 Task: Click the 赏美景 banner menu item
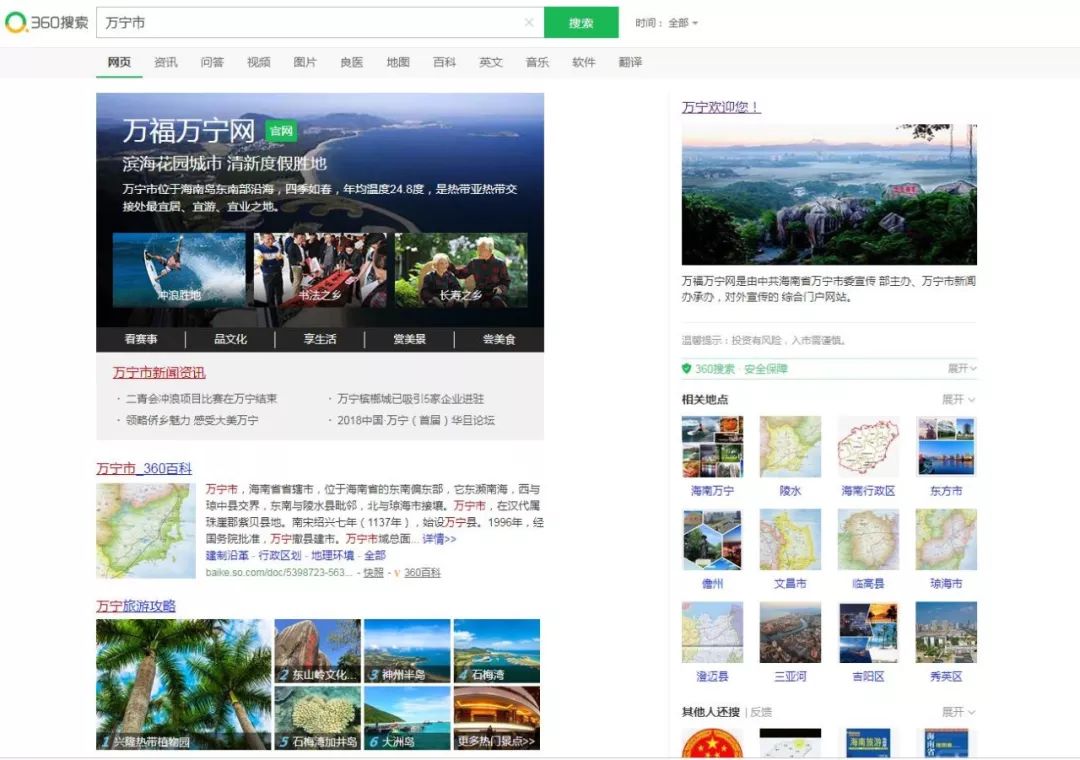point(409,339)
